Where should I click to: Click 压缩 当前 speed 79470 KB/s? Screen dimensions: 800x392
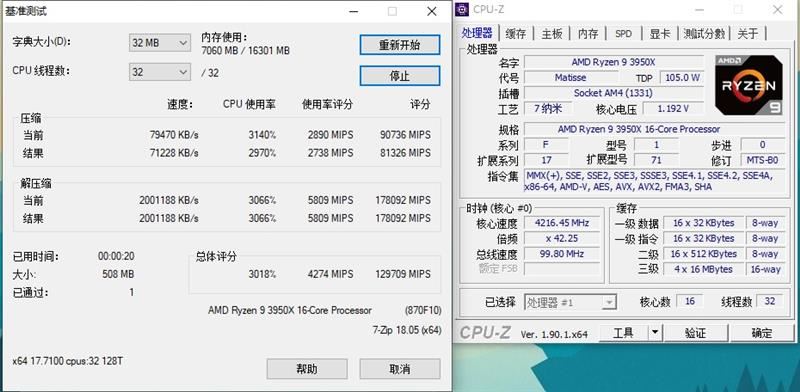click(174, 135)
